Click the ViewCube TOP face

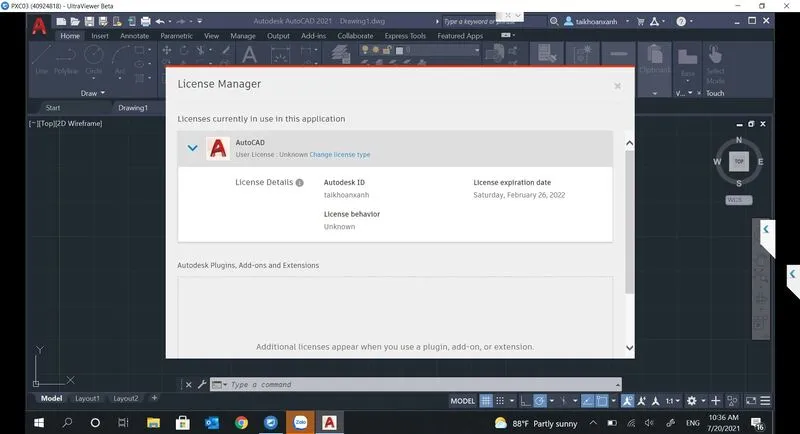tap(739, 161)
